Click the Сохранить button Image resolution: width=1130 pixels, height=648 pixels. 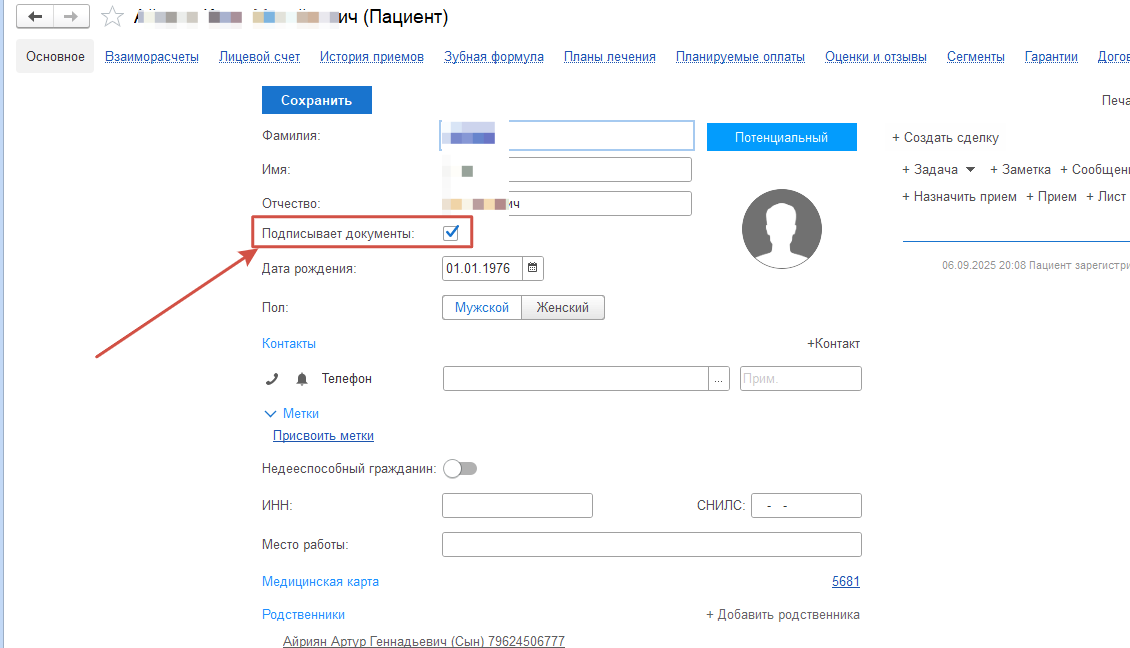coord(316,100)
